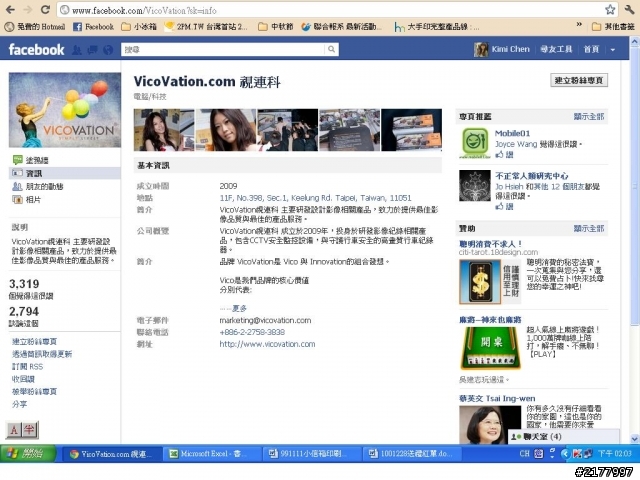640x480 pixels.
Task: Click the phone number +886-2-2758-3838
Action: point(252,332)
